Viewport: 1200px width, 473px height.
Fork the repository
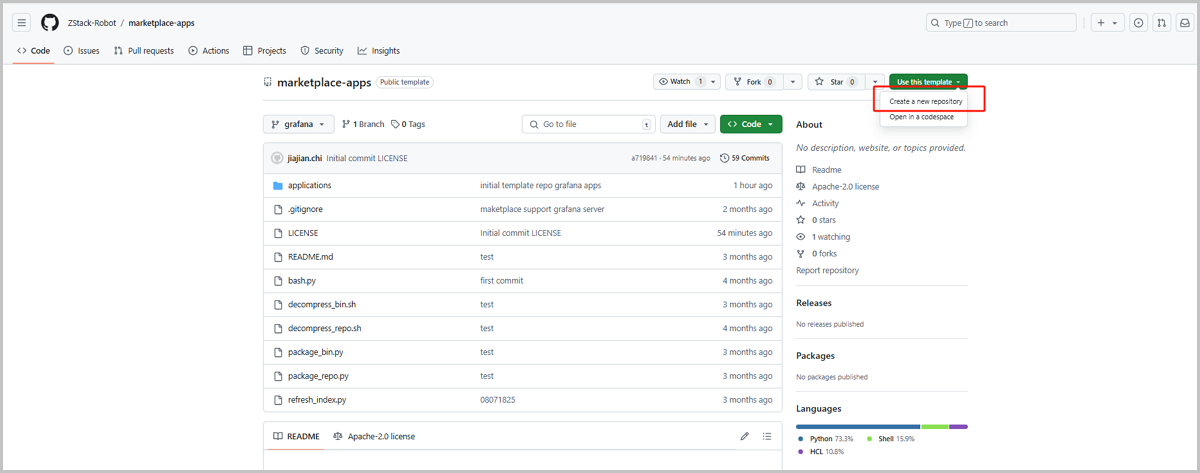(x=753, y=82)
